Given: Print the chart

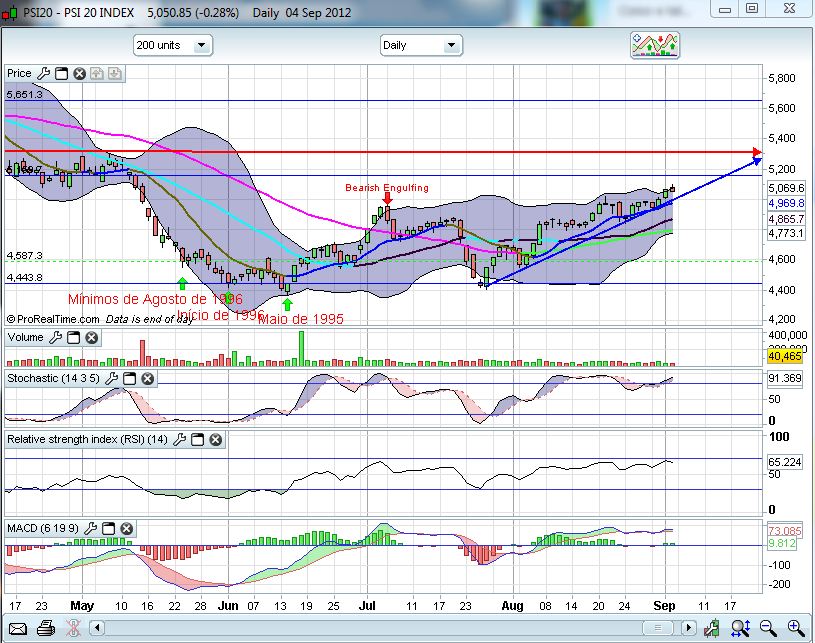Looking at the screenshot, I should 46,628.
